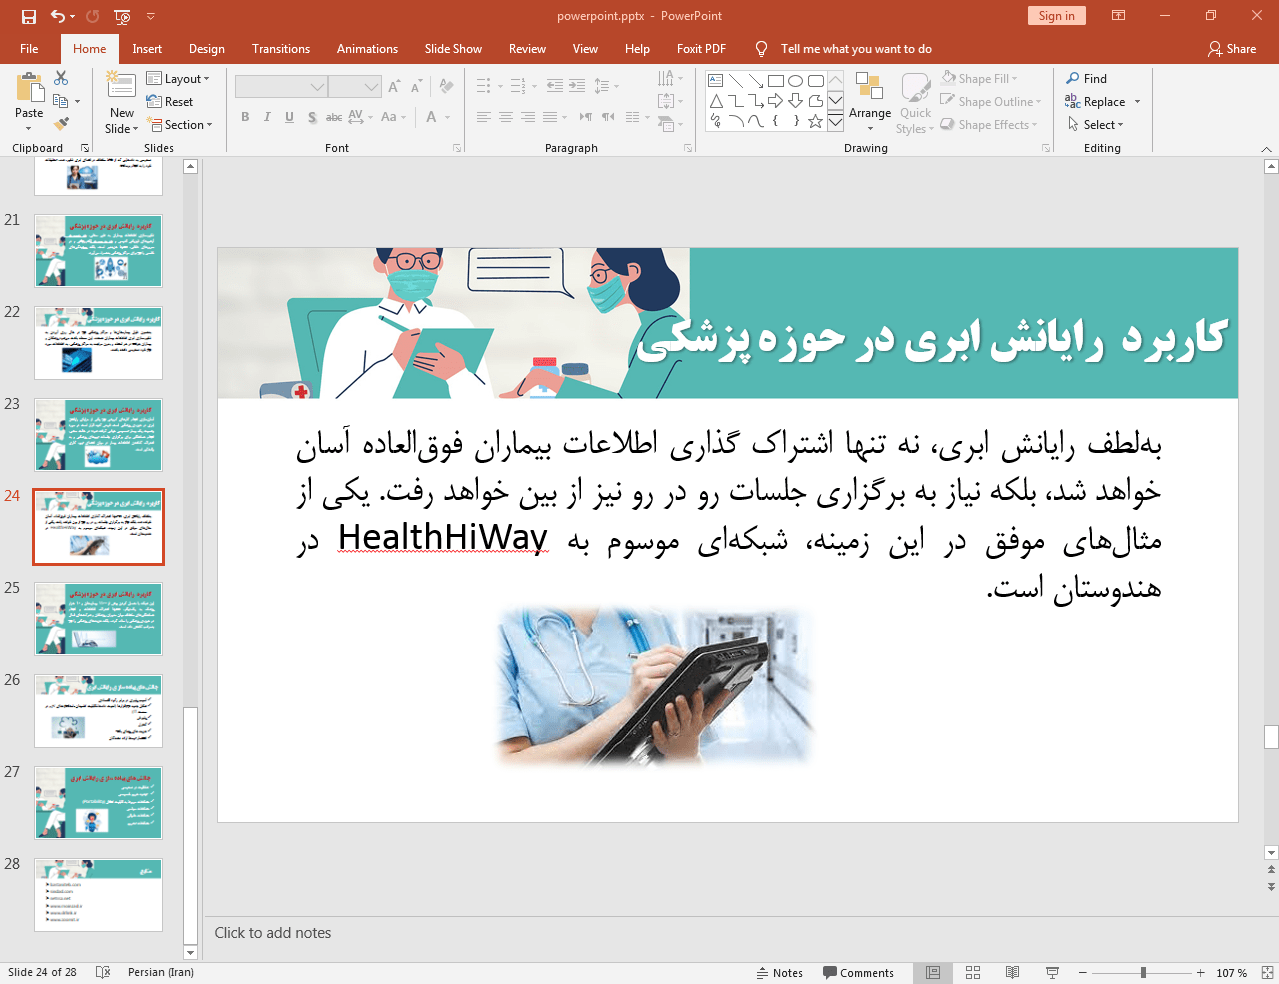Open Ribbon Display Options icon

click(1119, 16)
